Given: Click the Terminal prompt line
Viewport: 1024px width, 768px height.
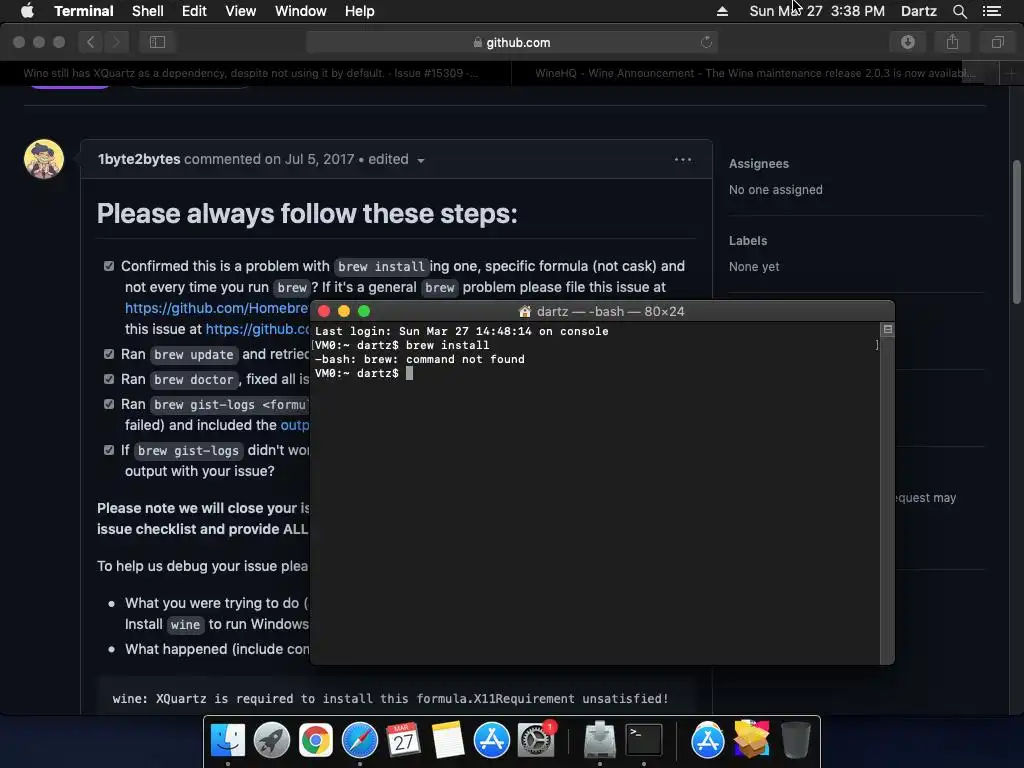Looking at the screenshot, I should 363,374.
